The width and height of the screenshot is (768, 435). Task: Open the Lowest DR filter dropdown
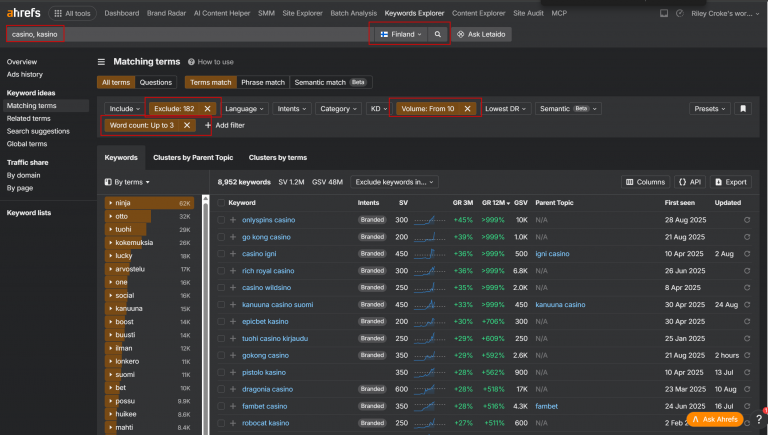[505, 109]
